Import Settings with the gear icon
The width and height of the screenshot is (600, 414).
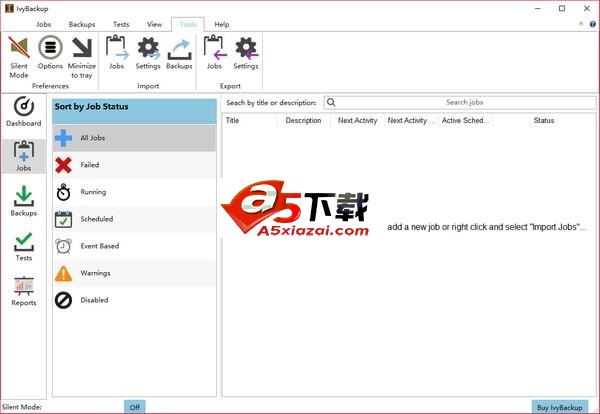(148, 52)
